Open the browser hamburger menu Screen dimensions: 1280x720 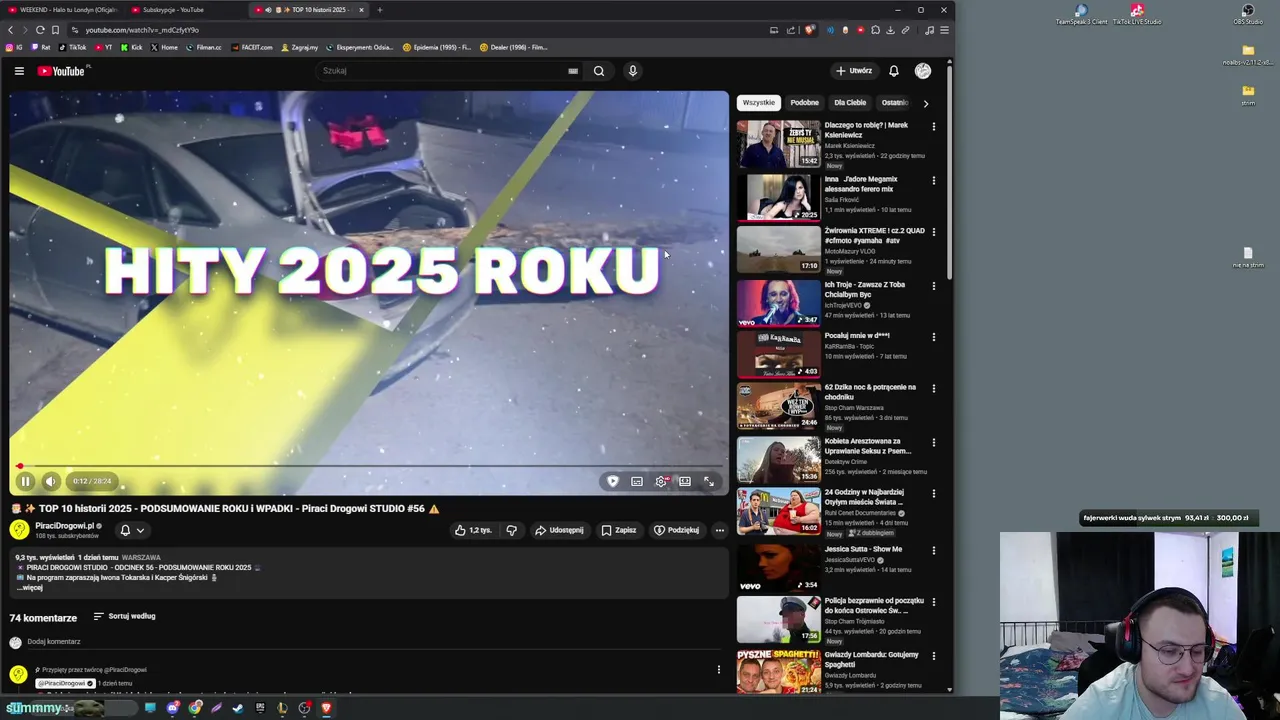coord(944,30)
